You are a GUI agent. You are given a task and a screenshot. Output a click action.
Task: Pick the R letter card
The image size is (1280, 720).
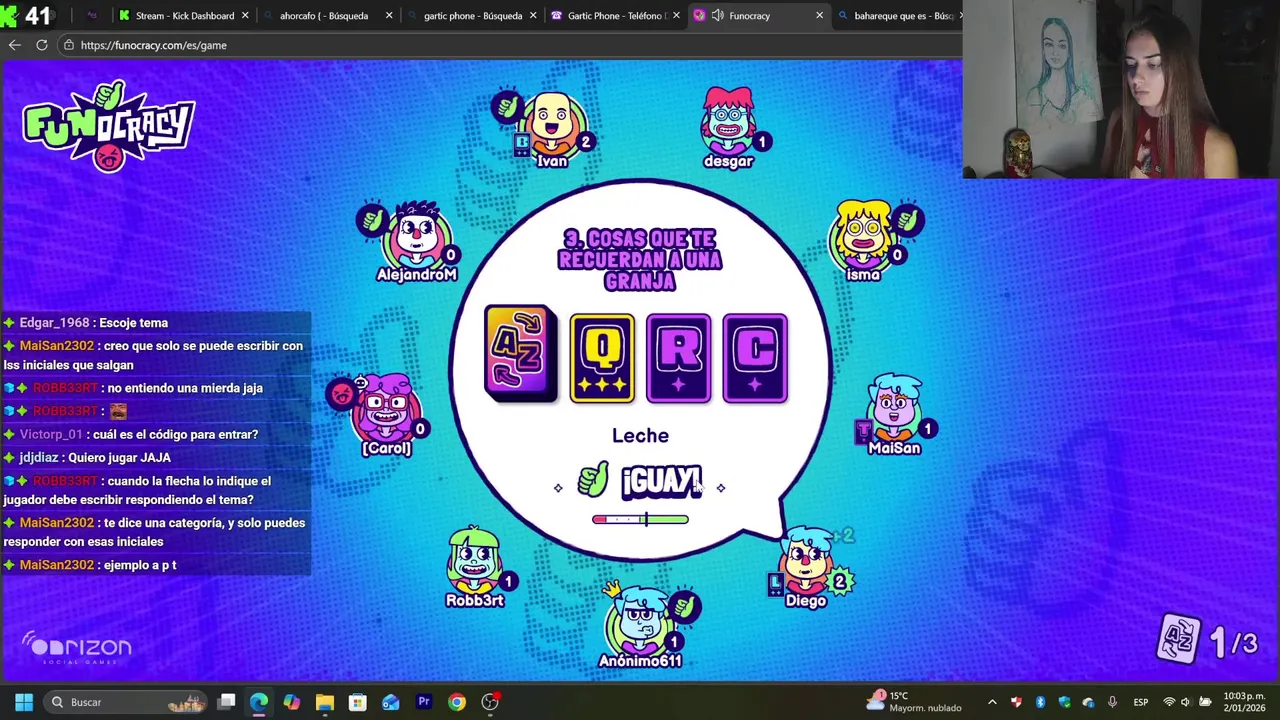(679, 358)
